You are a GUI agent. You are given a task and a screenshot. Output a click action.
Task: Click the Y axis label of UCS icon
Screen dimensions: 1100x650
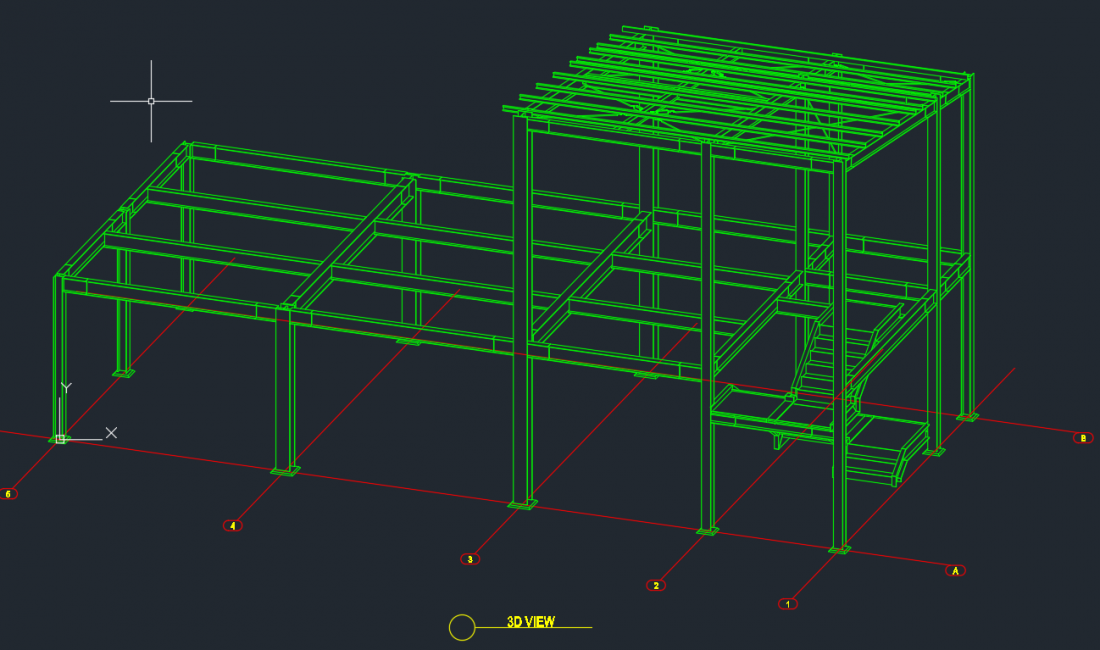point(66,386)
